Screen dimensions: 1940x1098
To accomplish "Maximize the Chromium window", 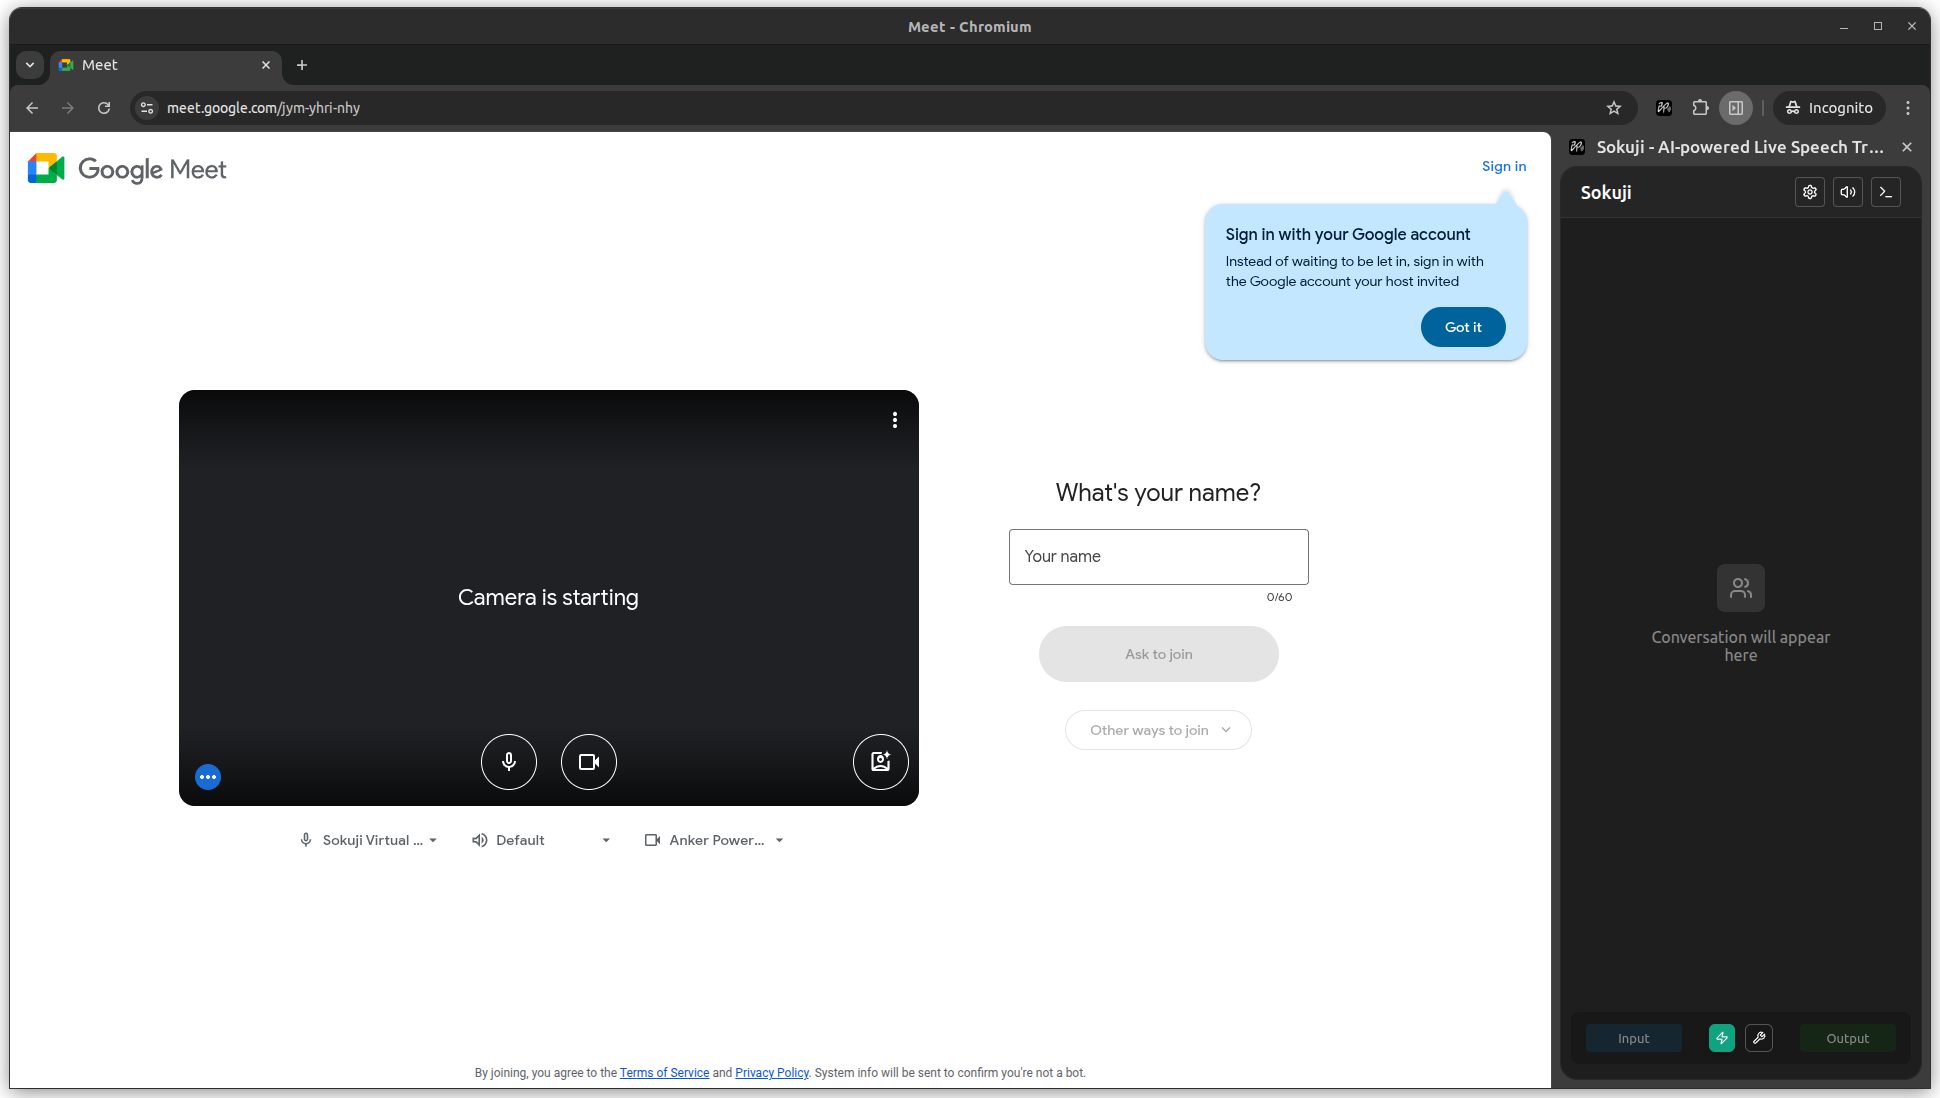I will (x=1878, y=27).
